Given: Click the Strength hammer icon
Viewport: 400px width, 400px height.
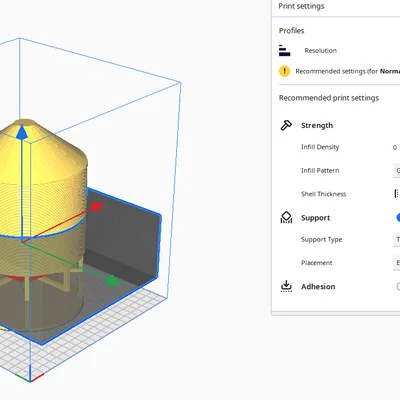Looking at the screenshot, I should pos(286,125).
